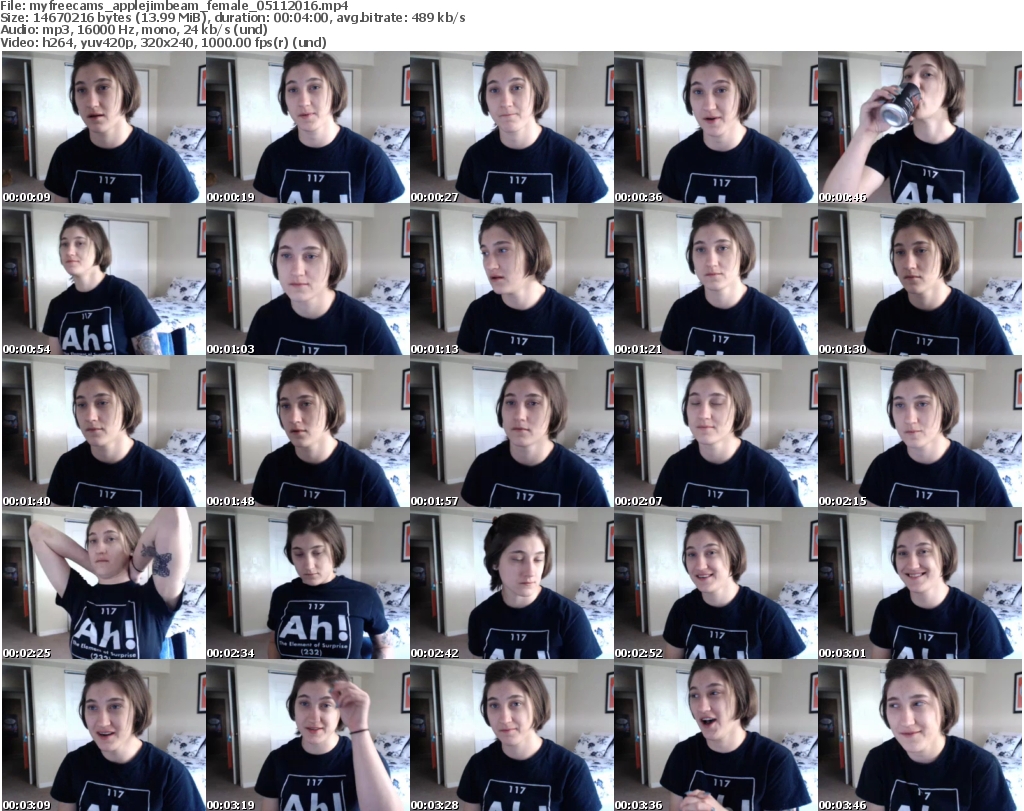This screenshot has width=1024, height=811.
Task: Select the thumbnail at 00:00:19
Action: [x=308, y=127]
